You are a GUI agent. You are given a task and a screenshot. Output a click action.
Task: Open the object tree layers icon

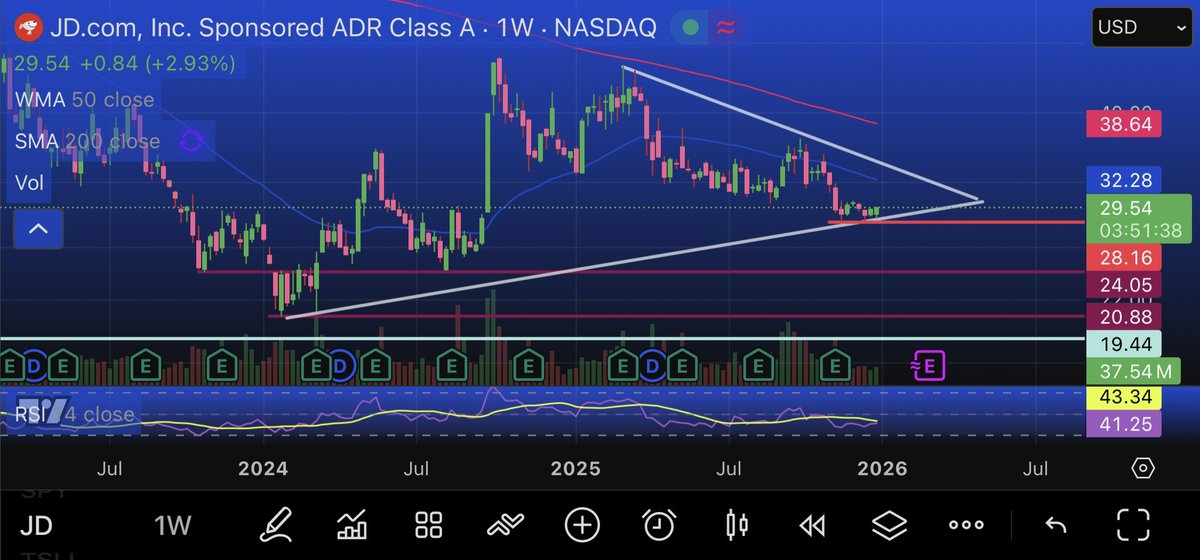click(889, 524)
